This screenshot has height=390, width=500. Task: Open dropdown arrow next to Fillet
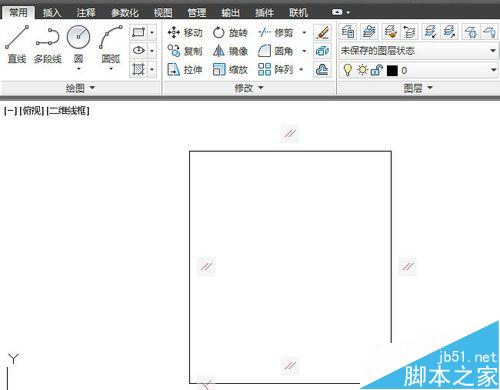pos(304,51)
